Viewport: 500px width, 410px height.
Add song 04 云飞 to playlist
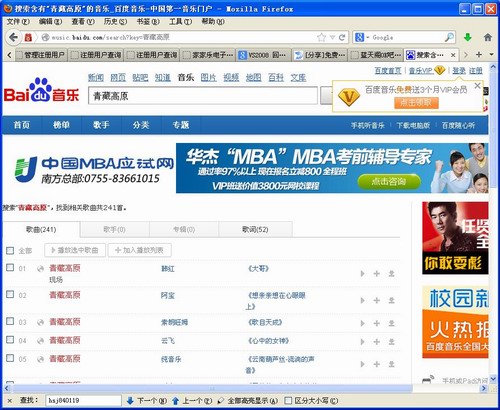[x=377, y=342]
